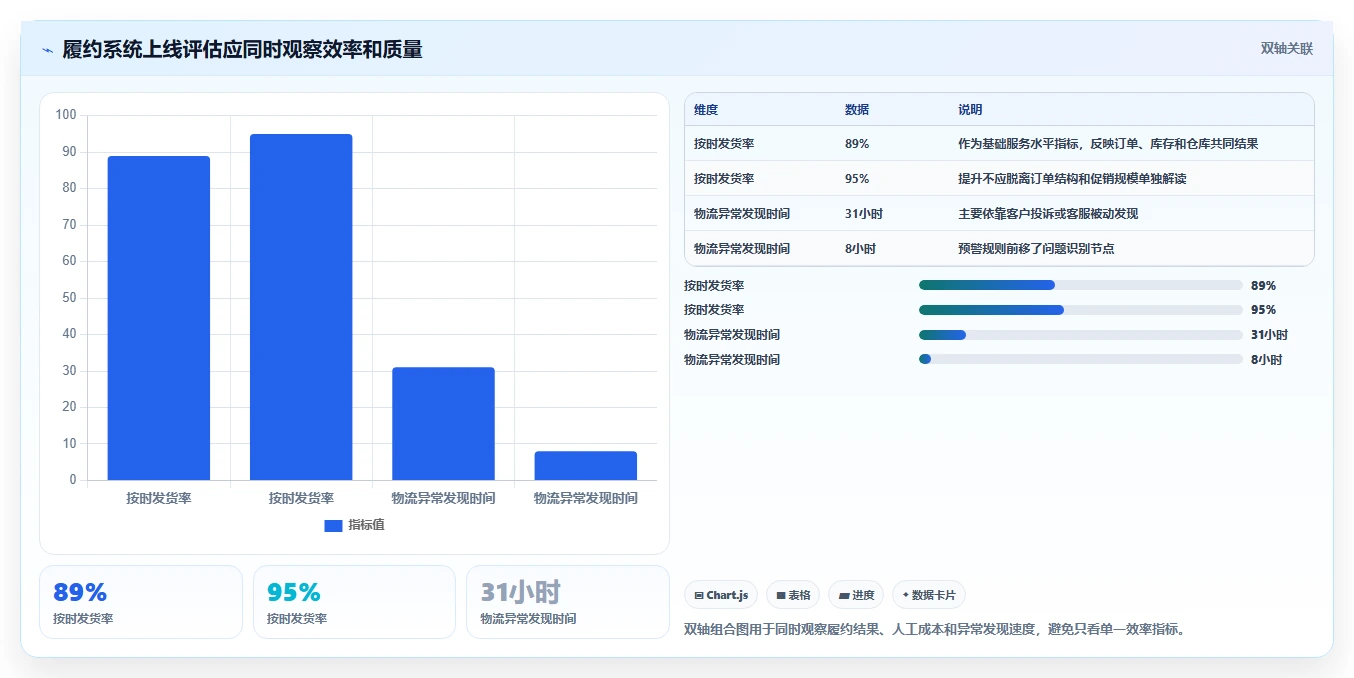The width and height of the screenshot is (1354, 678).
Task: Open the 95% 按时发货率 data card
Action: pos(354,602)
